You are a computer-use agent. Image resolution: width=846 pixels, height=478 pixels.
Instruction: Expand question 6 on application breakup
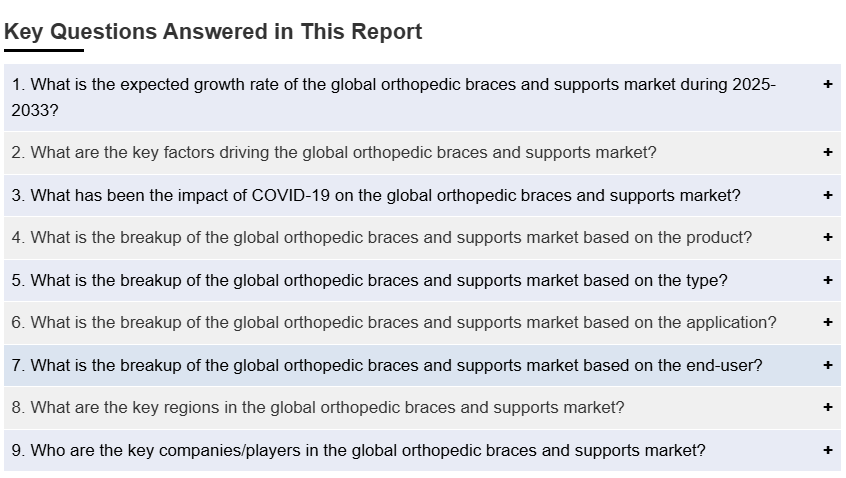394,323
